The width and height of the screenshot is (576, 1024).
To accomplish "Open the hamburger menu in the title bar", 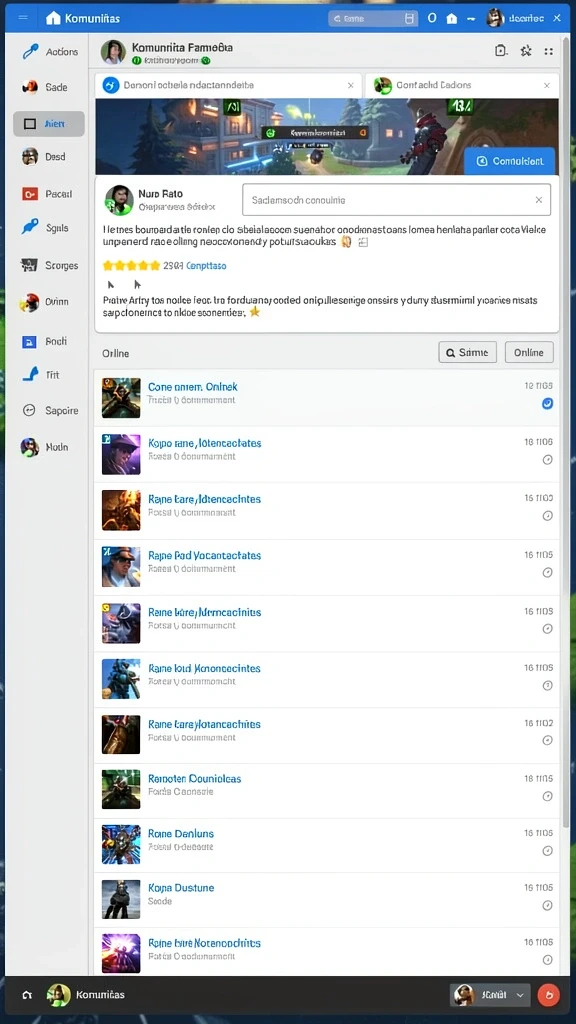I will (x=23, y=18).
